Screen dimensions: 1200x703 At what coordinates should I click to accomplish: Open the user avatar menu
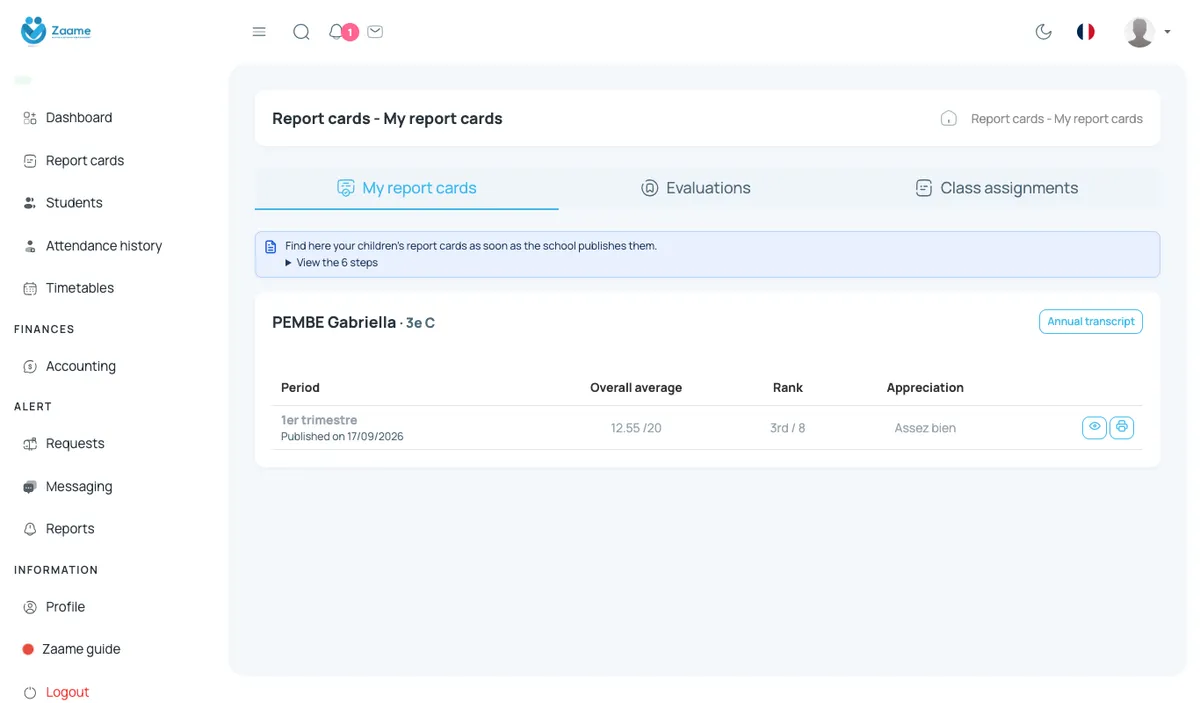[1147, 32]
